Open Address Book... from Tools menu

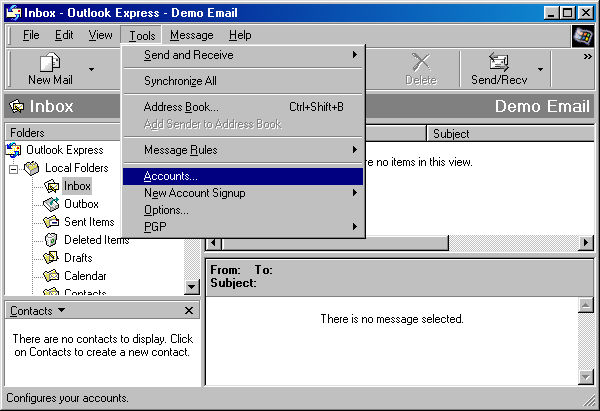pyautogui.click(x=243, y=107)
